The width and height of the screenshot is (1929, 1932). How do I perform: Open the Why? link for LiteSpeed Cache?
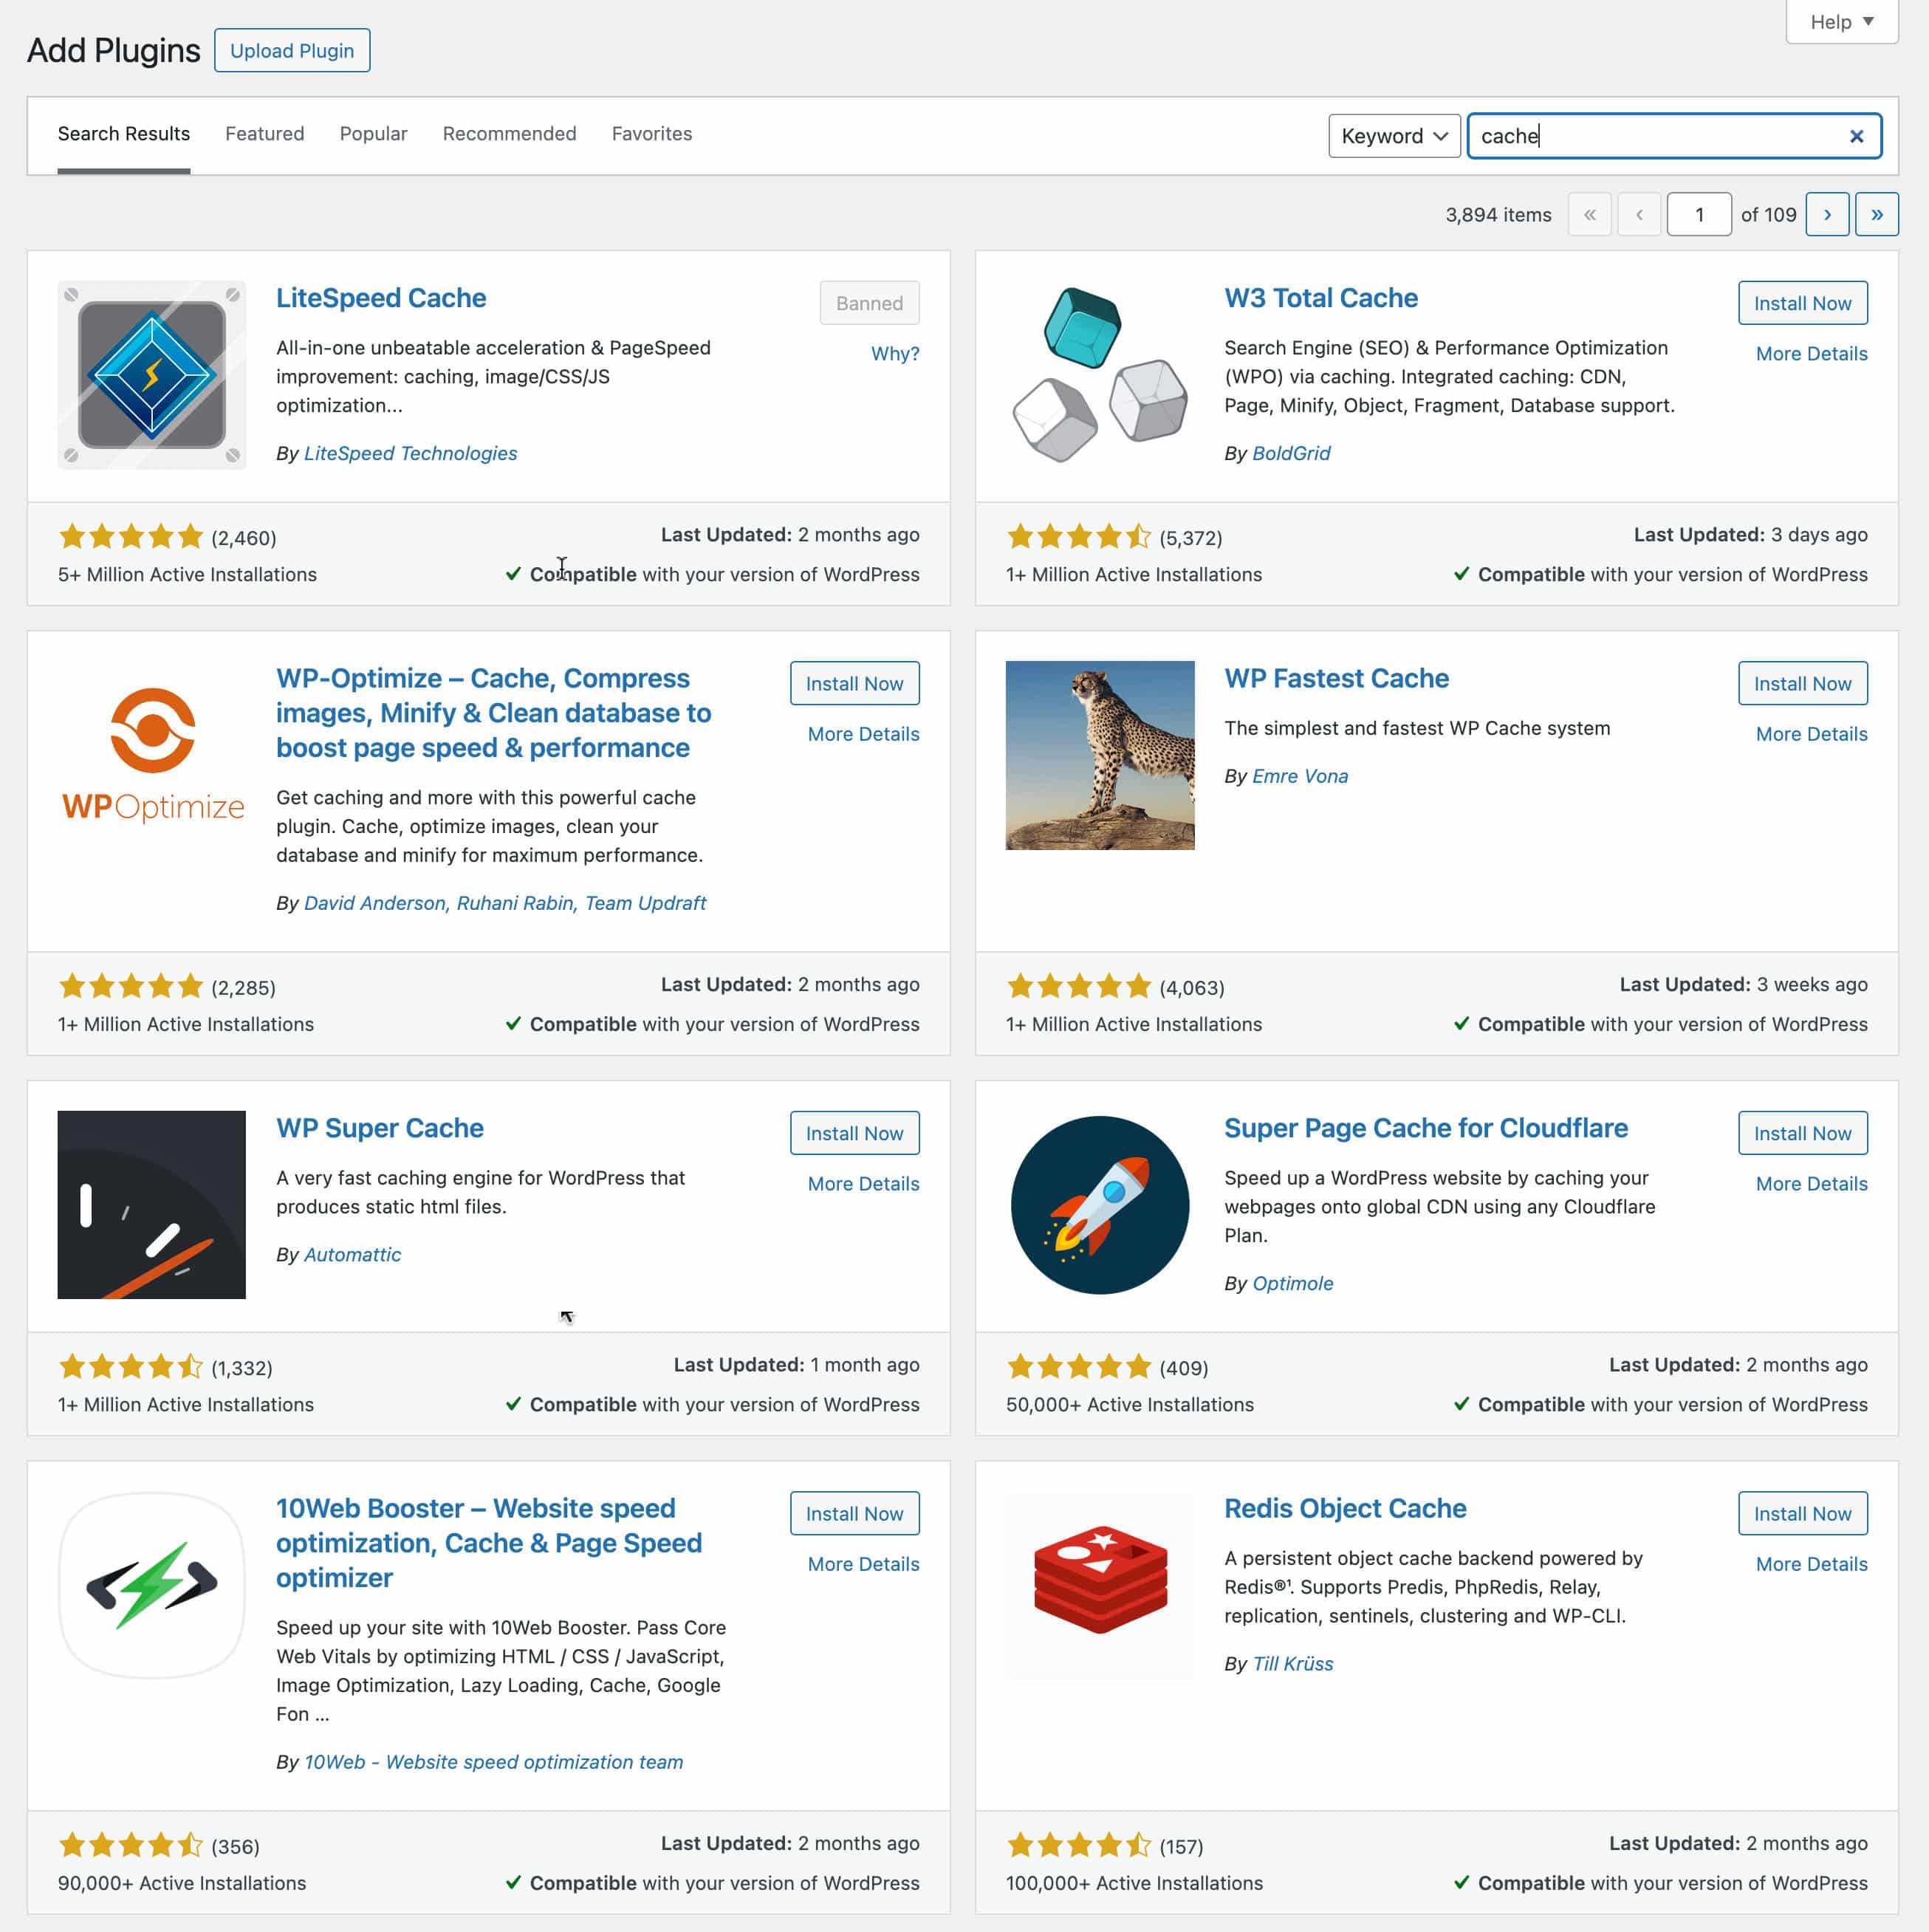pyautogui.click(x=895, y=353)
